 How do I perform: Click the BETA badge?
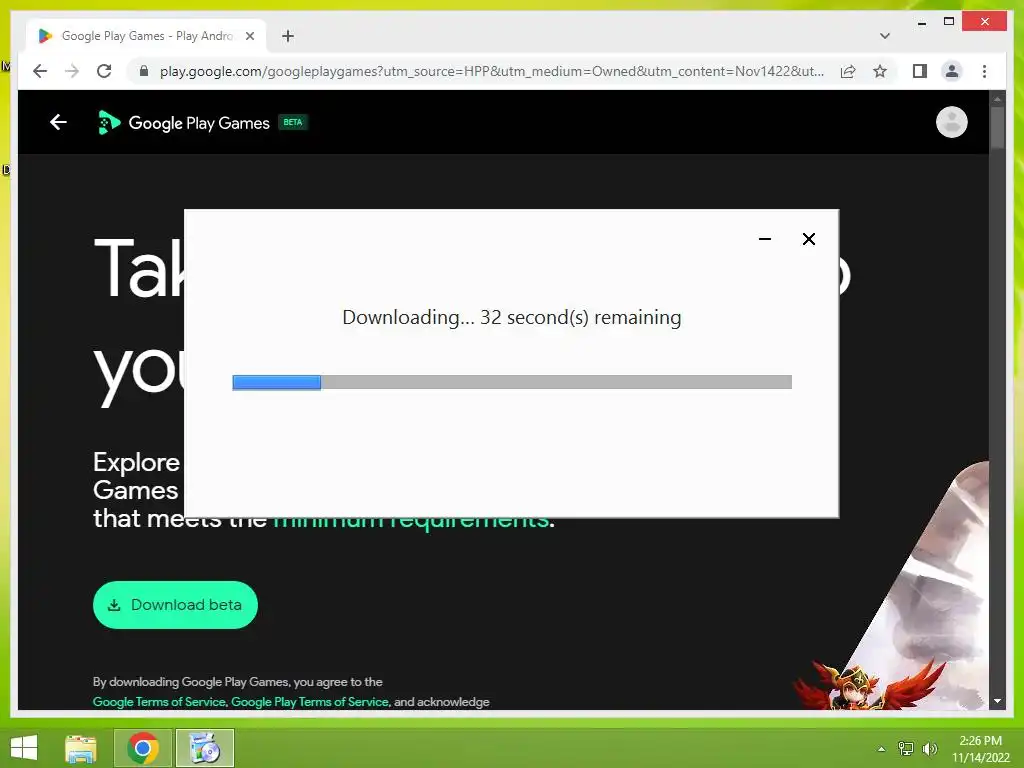click(293, 122)
